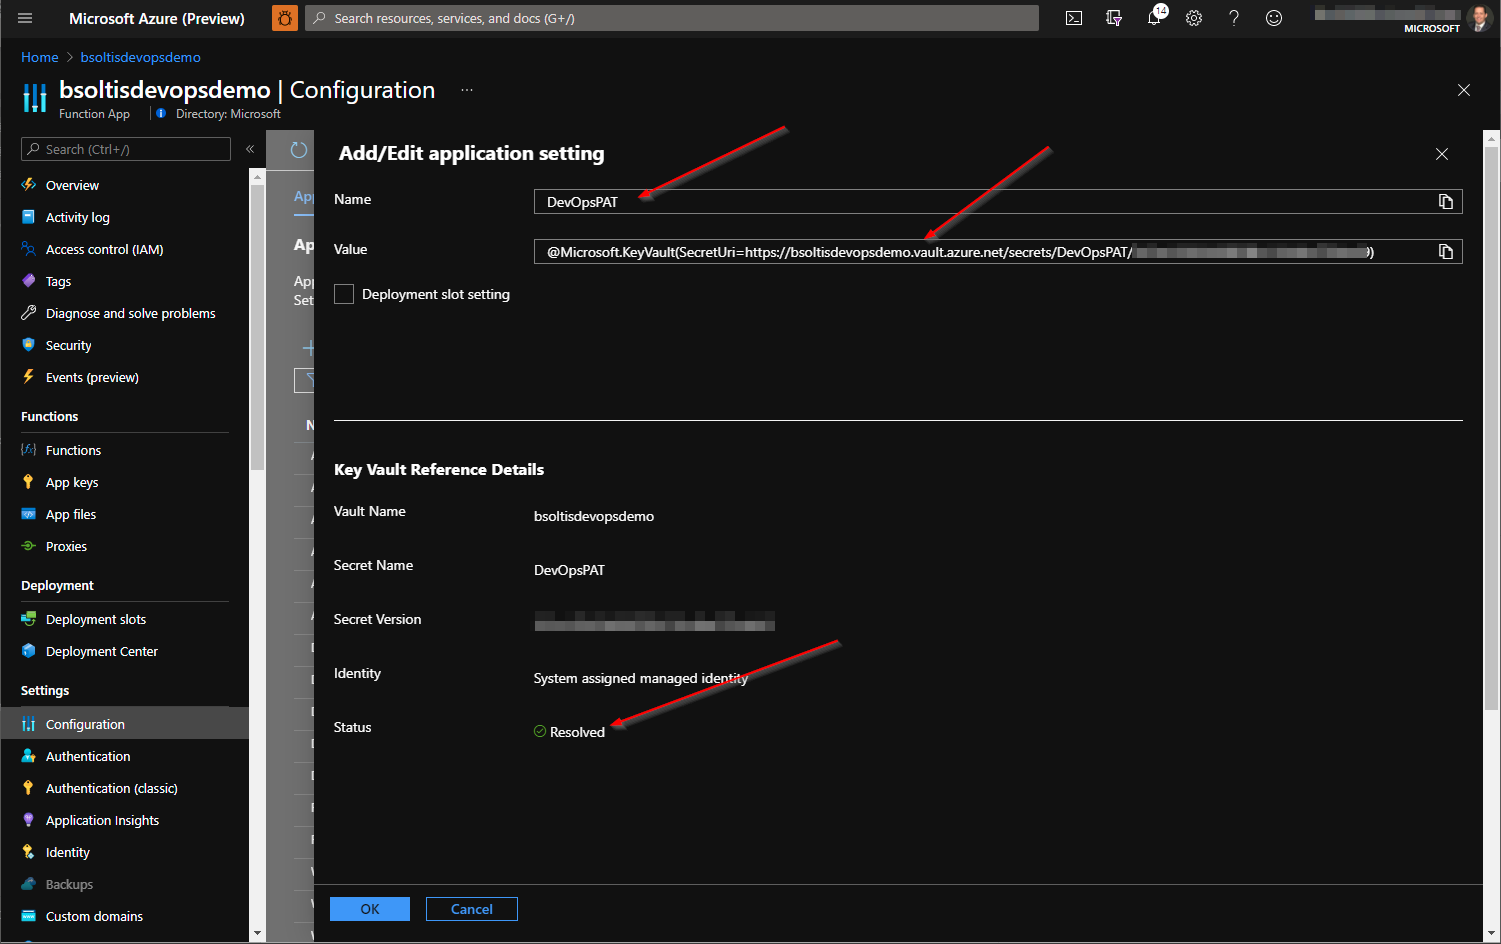Open the notifications bell

coord(1153,17)
